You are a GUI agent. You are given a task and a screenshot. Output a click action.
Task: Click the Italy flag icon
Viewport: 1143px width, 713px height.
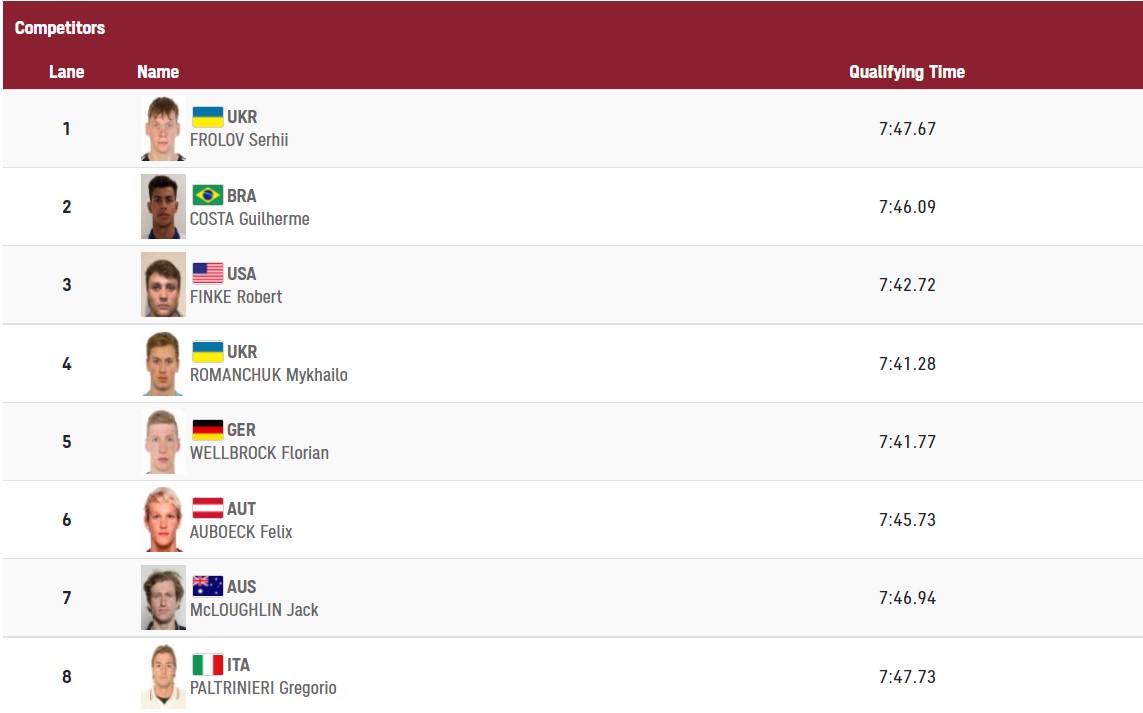tap(208, 664)
